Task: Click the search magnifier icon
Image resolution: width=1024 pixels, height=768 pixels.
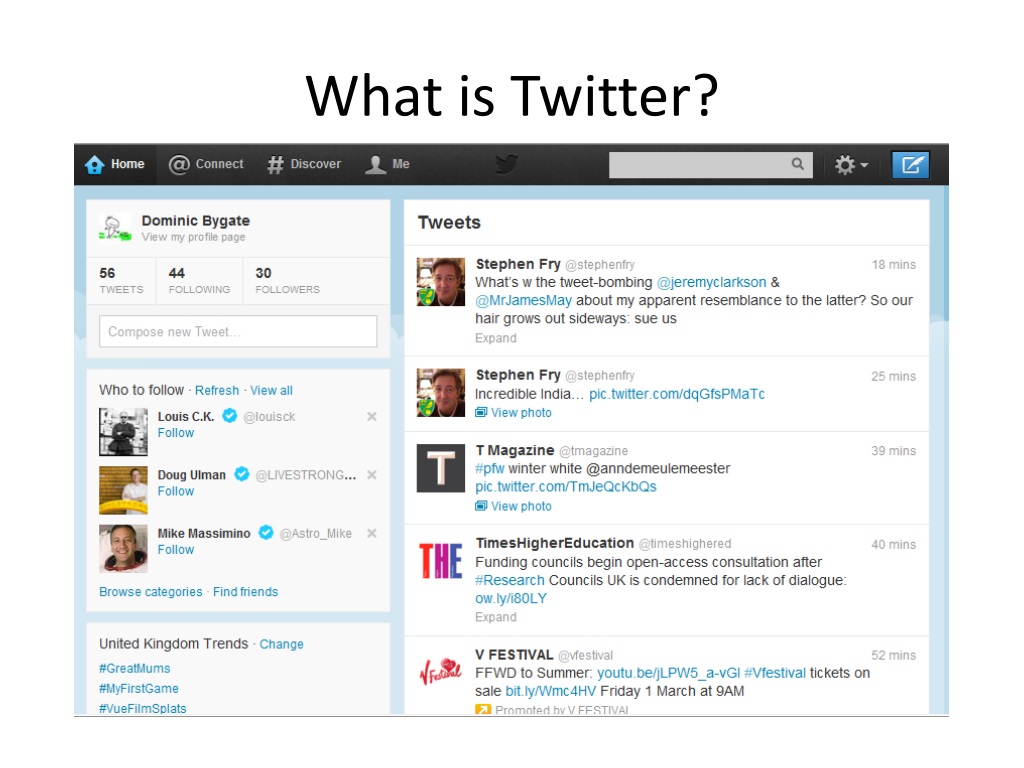Action: (x=797, y=164)
